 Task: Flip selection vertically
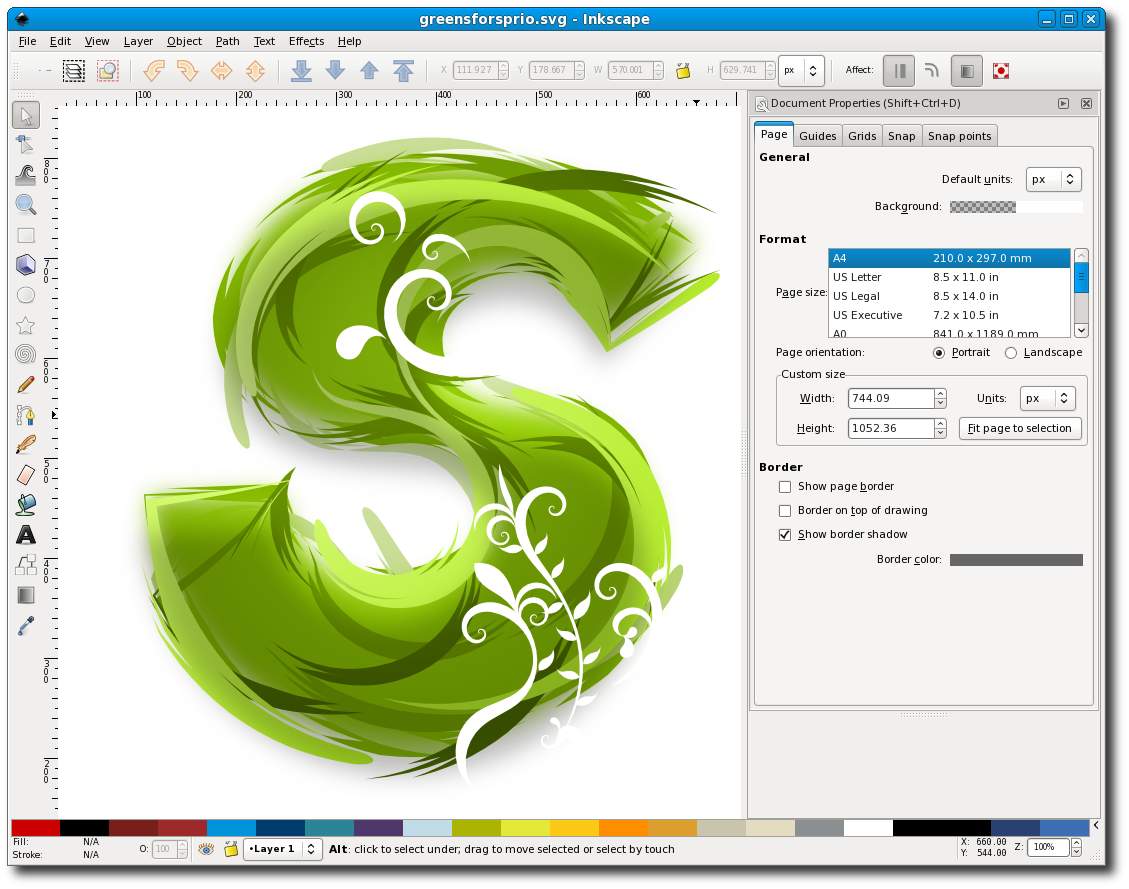point(255,70)
